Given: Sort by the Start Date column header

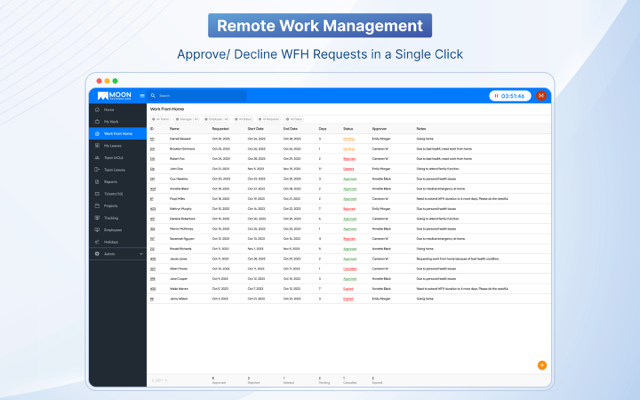Looking at the screenshot, I should 256,129.
